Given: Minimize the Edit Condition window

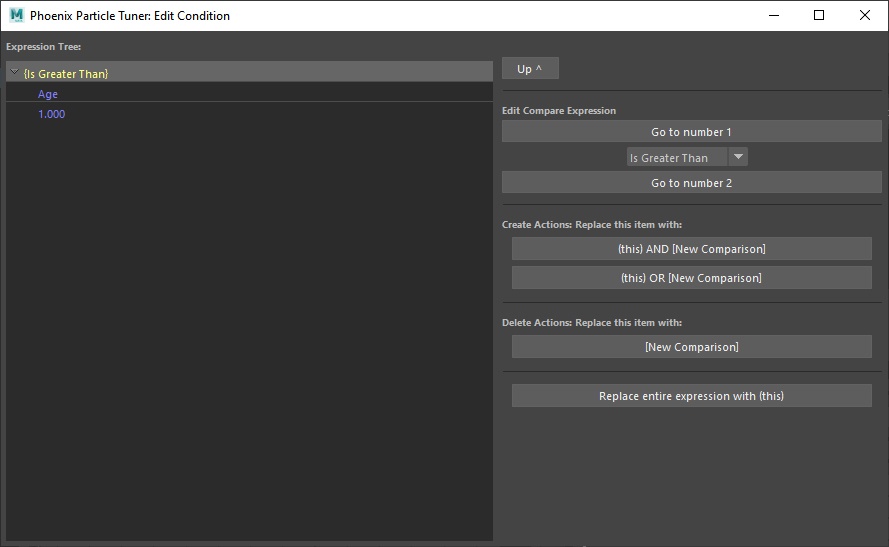Looking at the screenshot, I should [x=774, y=15].
